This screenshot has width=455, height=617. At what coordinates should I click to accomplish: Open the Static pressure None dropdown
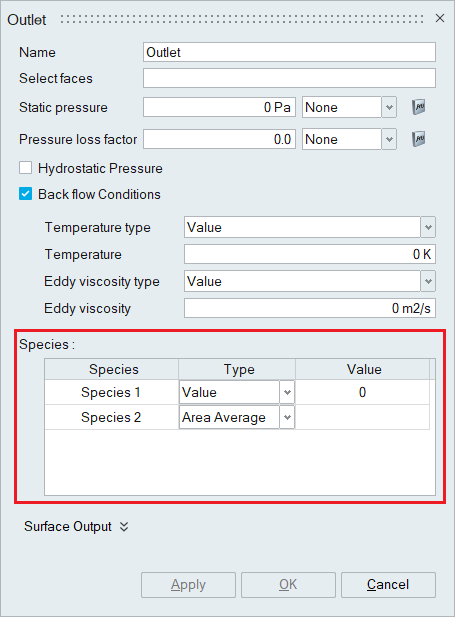click(x=349, y=107)
